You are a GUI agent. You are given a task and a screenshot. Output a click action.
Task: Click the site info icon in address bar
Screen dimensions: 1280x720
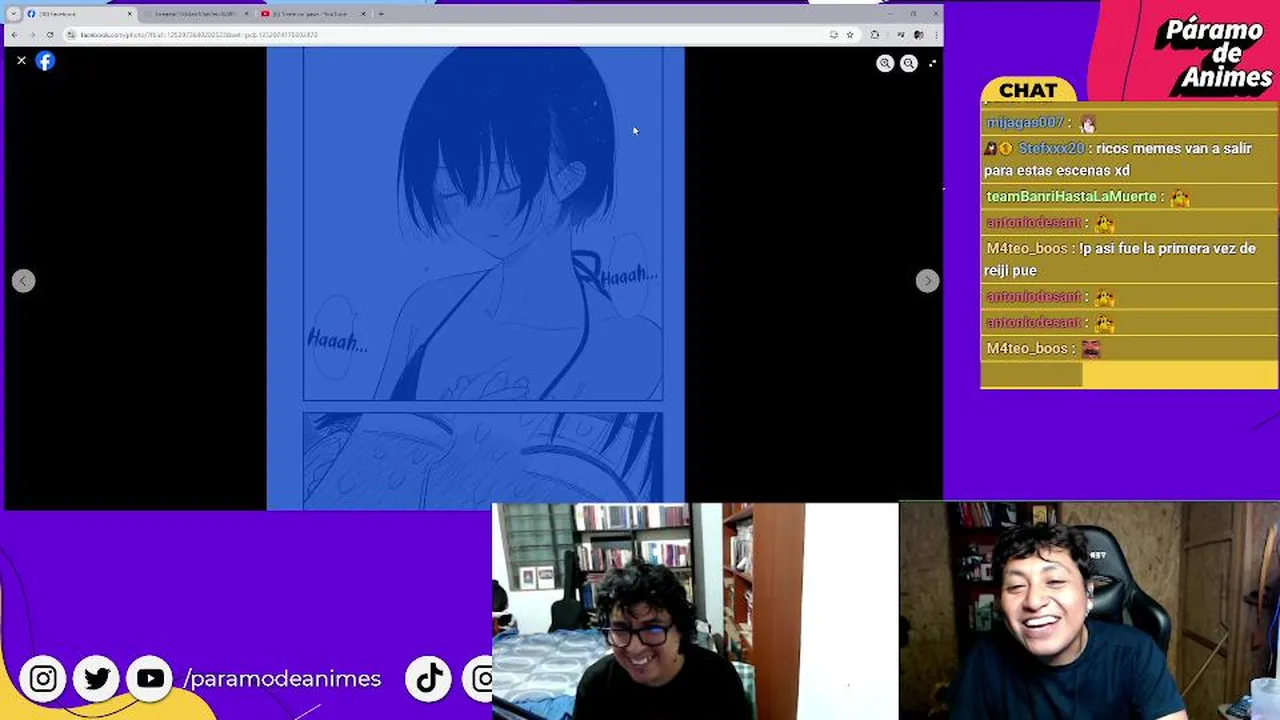coord(72,34)
